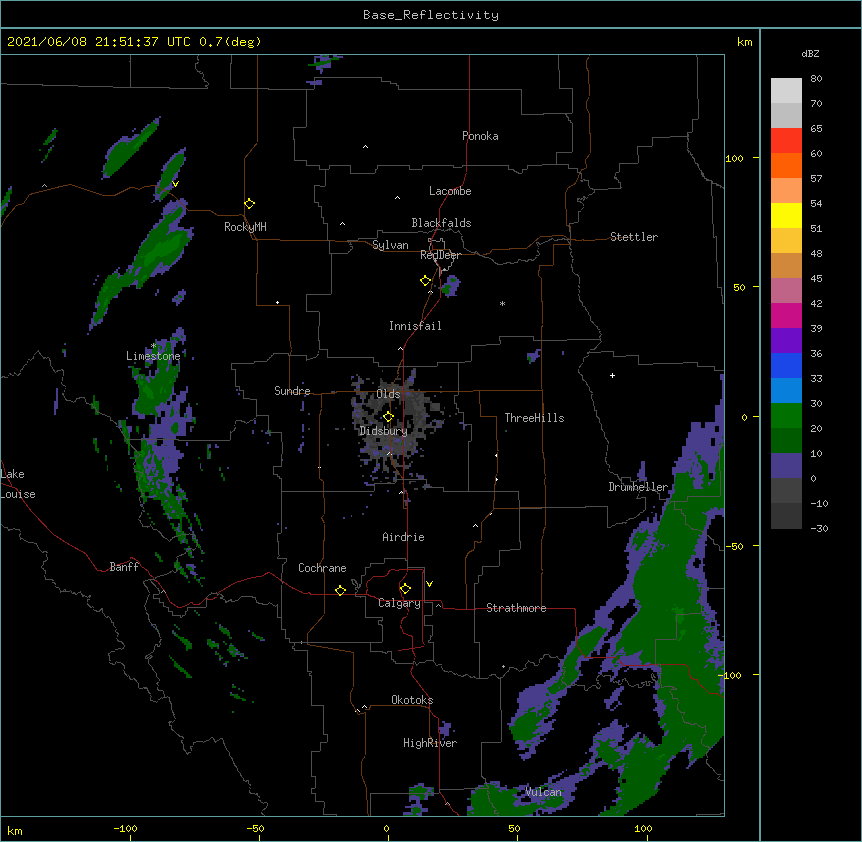Click the Sundre label

pos(292,391)
